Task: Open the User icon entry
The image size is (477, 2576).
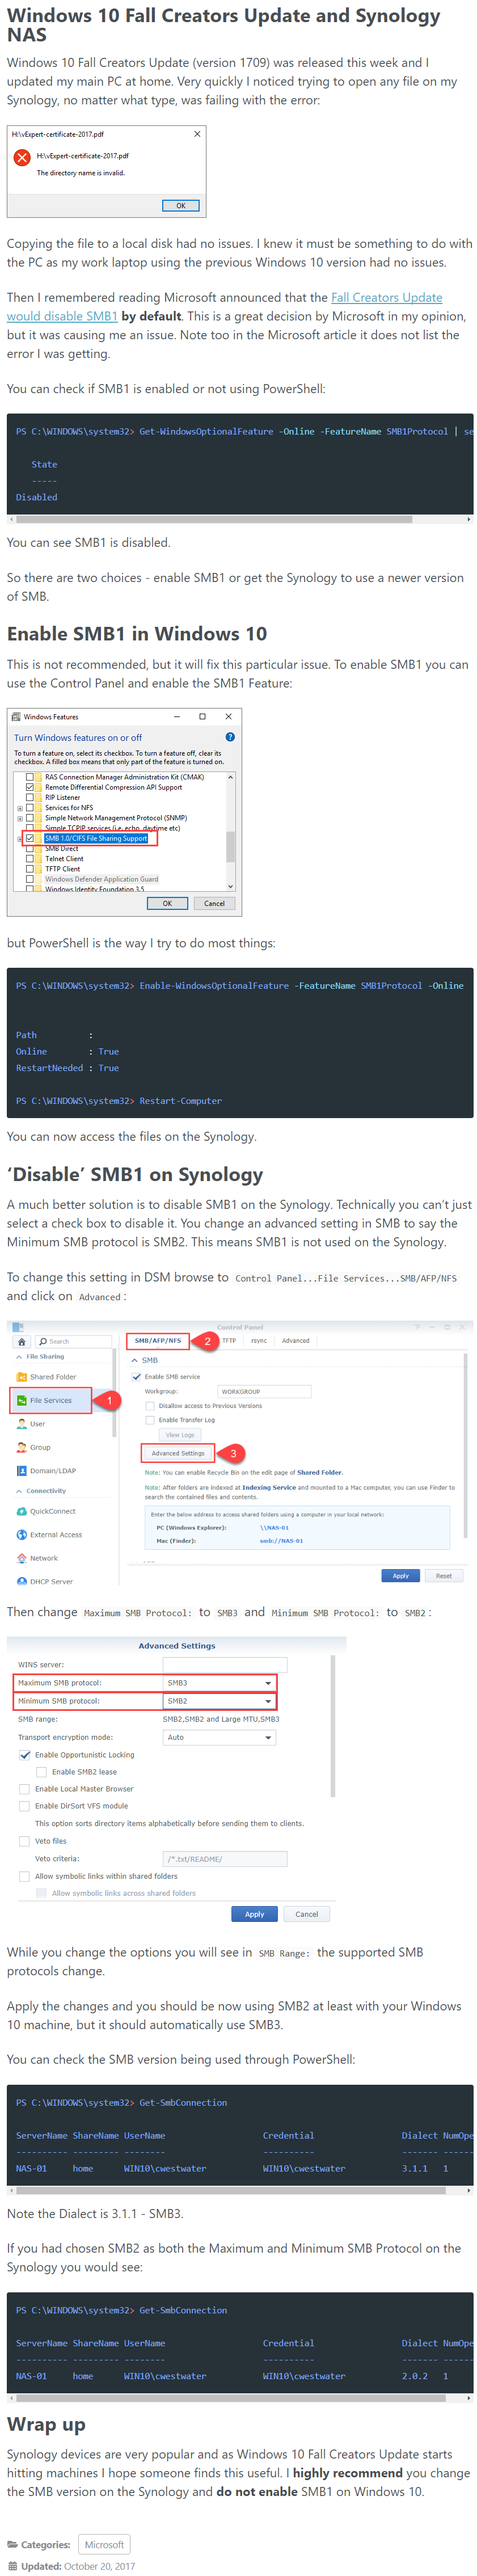Action: pyautogui.click(x=22, y=1424)
